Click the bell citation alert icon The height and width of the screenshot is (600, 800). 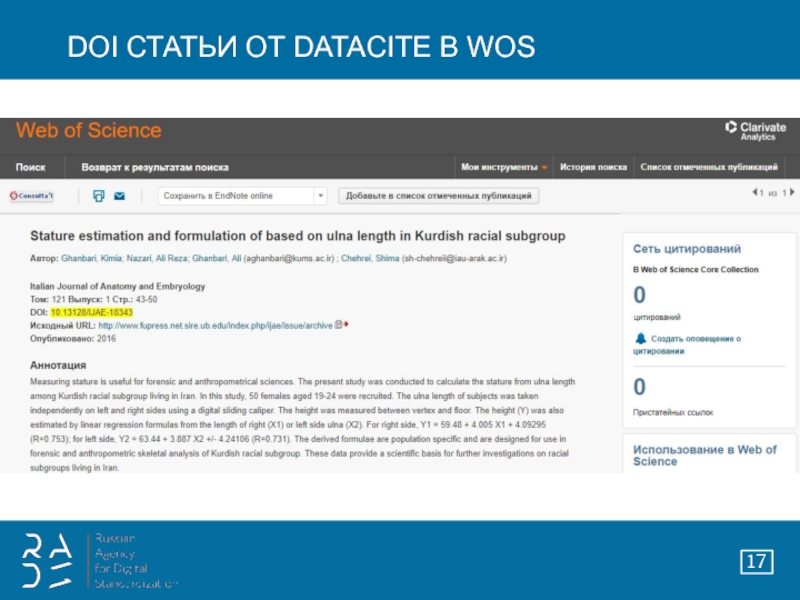[640, 338]
